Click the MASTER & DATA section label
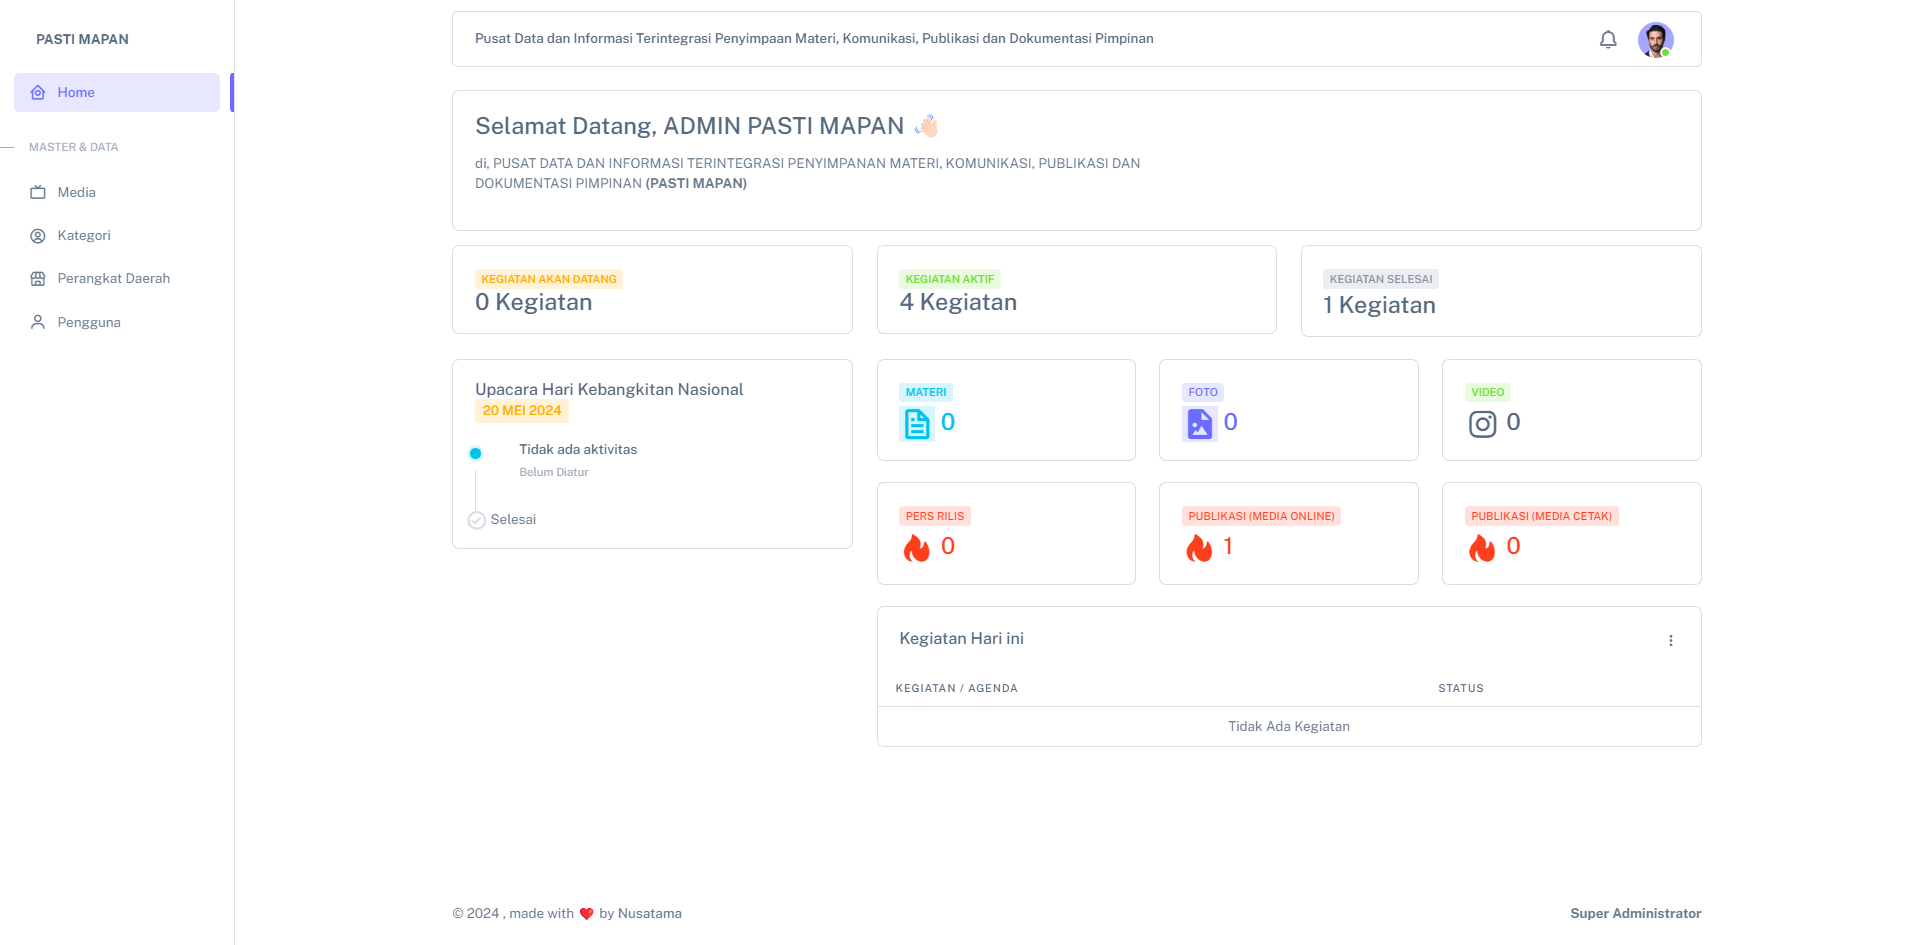Viewport: 1920px width, 945px height. click(73, 147)
